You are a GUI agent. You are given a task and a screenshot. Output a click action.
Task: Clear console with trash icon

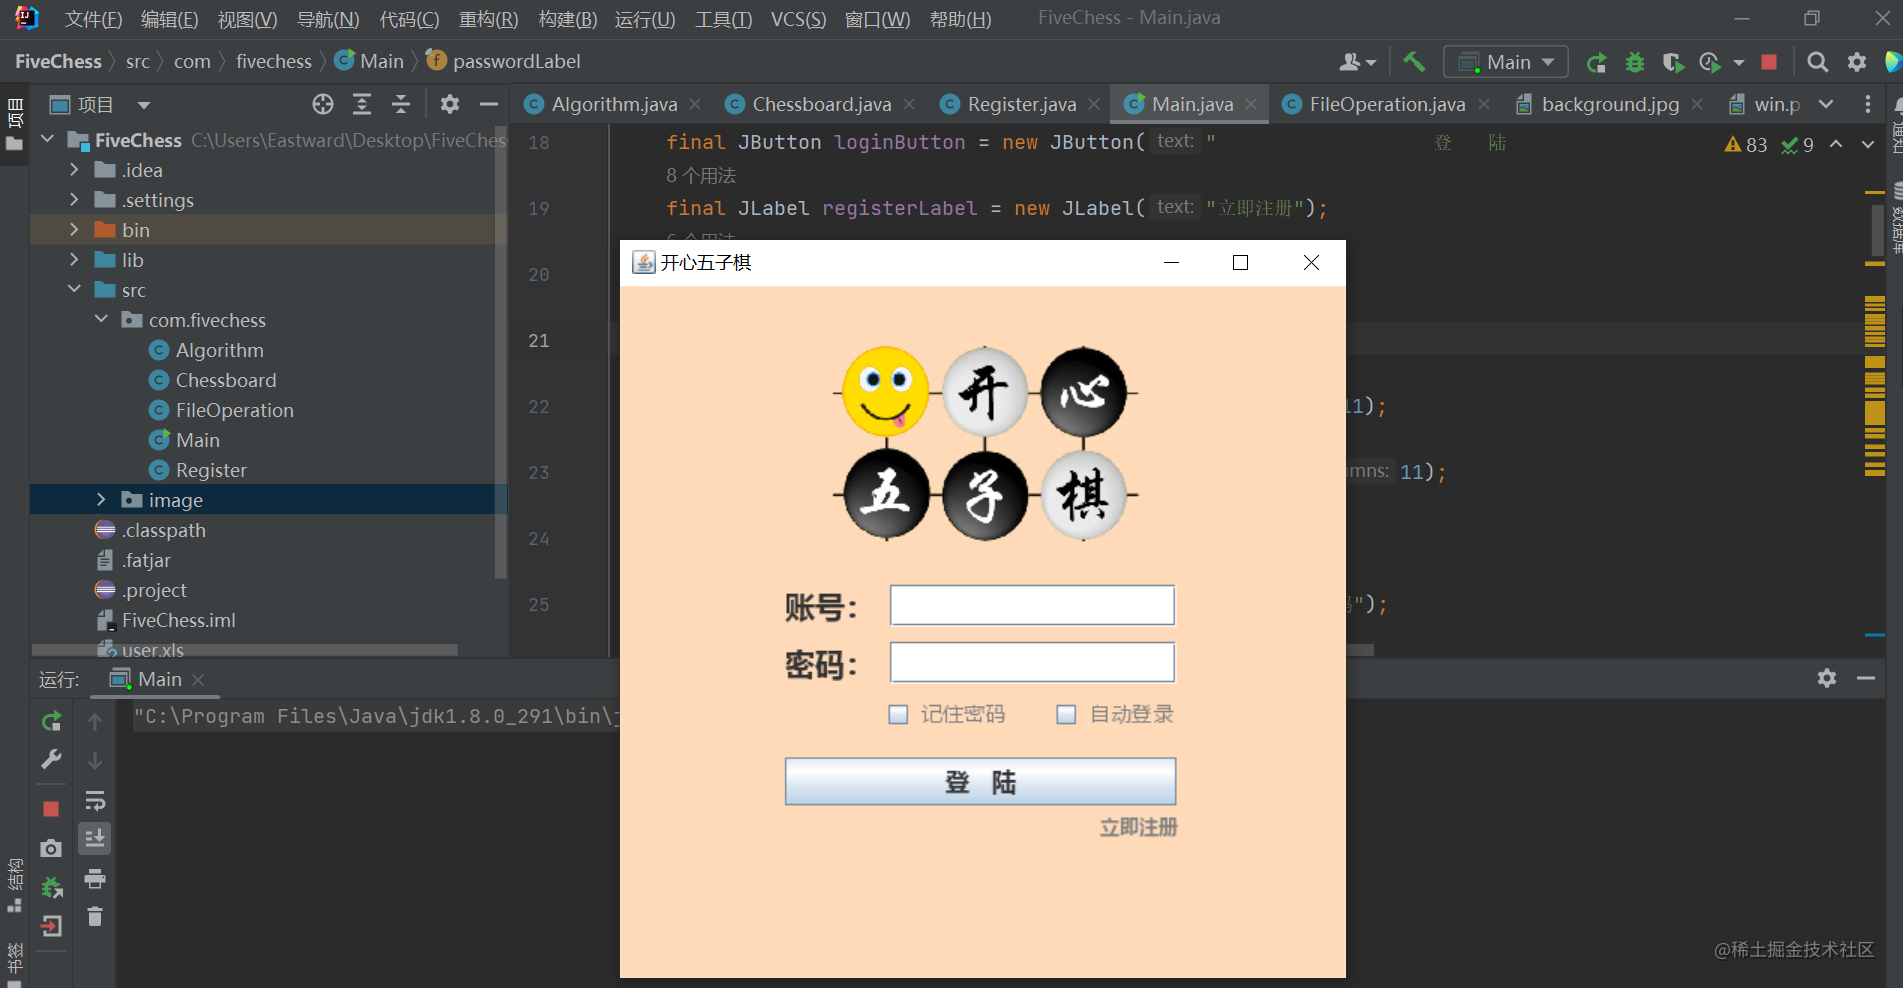point(95,917)
